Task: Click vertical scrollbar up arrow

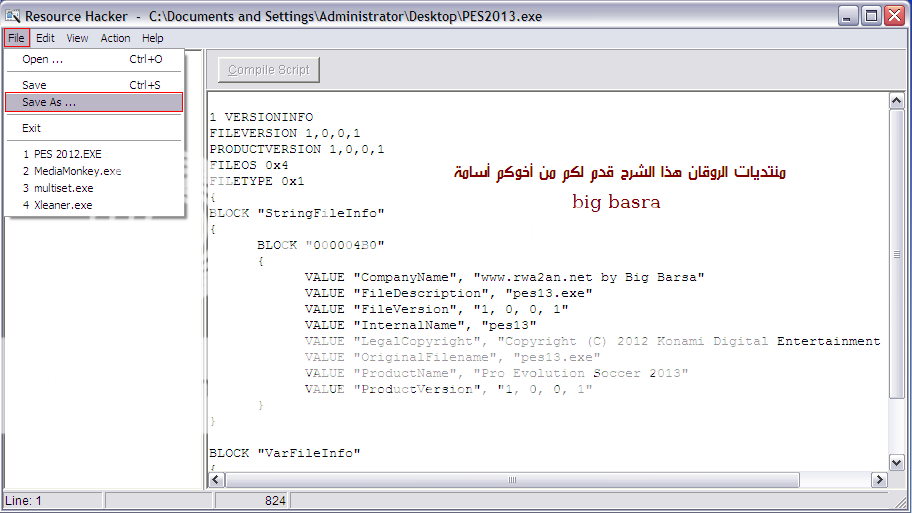Action: tap(896, 101)
